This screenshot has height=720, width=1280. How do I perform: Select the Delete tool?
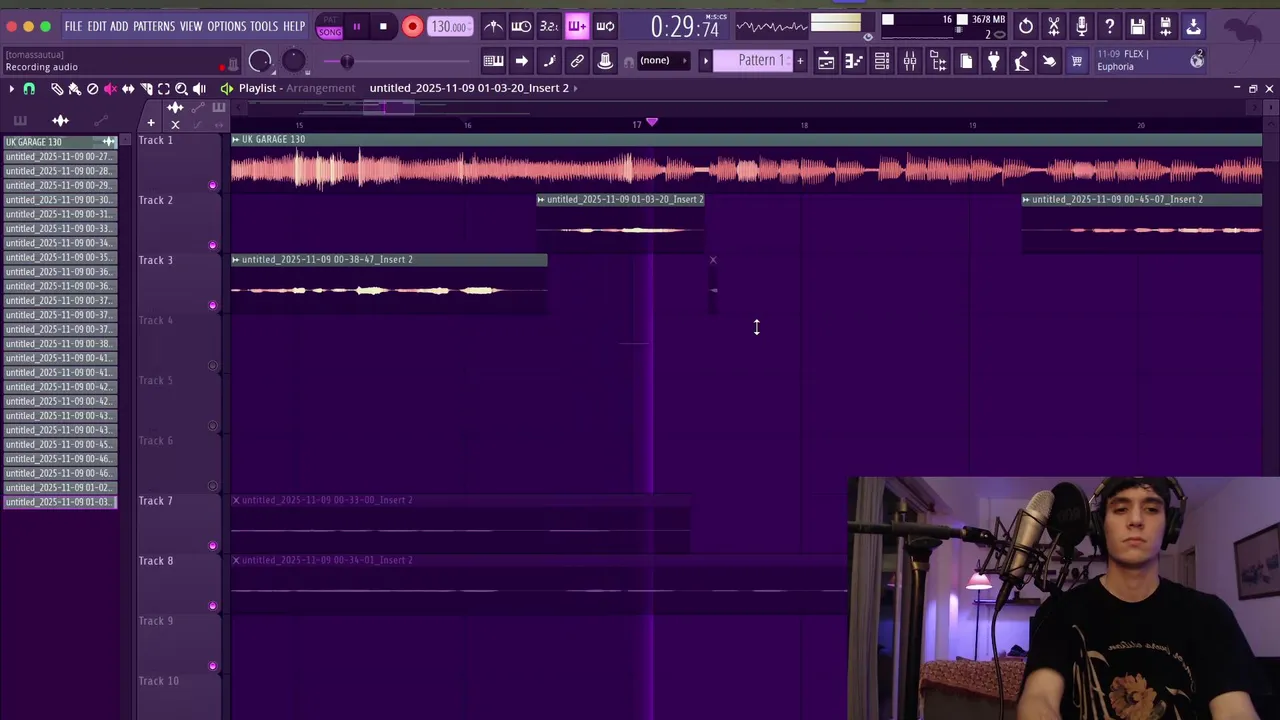(x=92, y=89)
